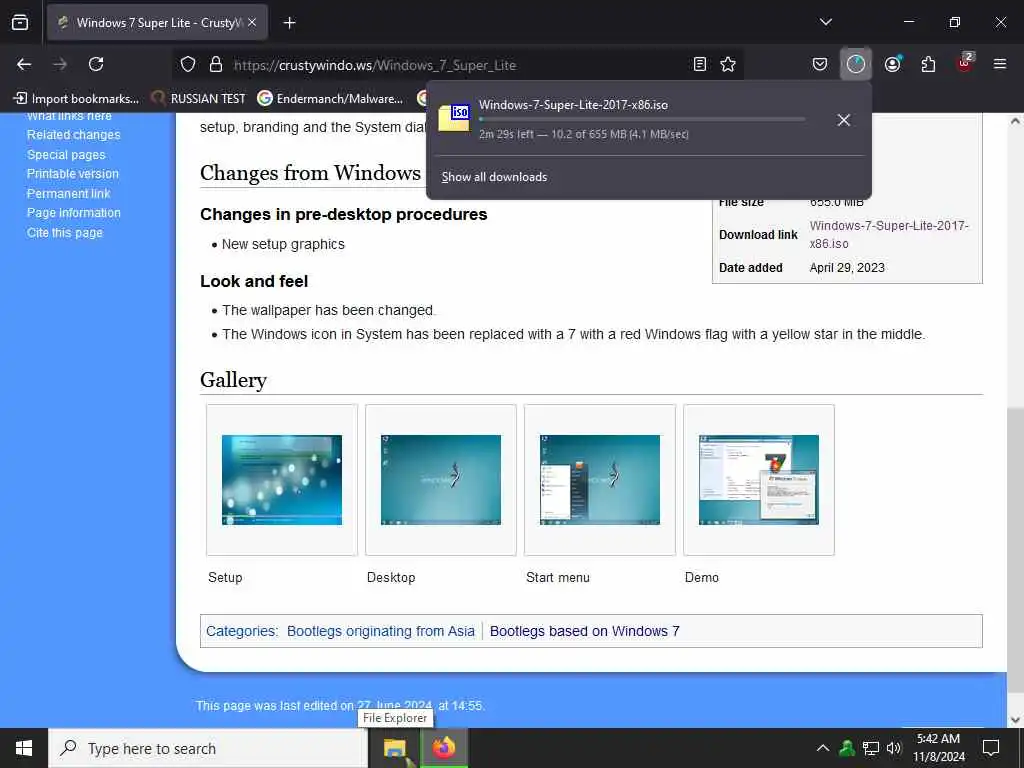Image resolution: width=1024 pixels, height=768 pixels.
Task: Open the Windows Start button
Action: 24,748
